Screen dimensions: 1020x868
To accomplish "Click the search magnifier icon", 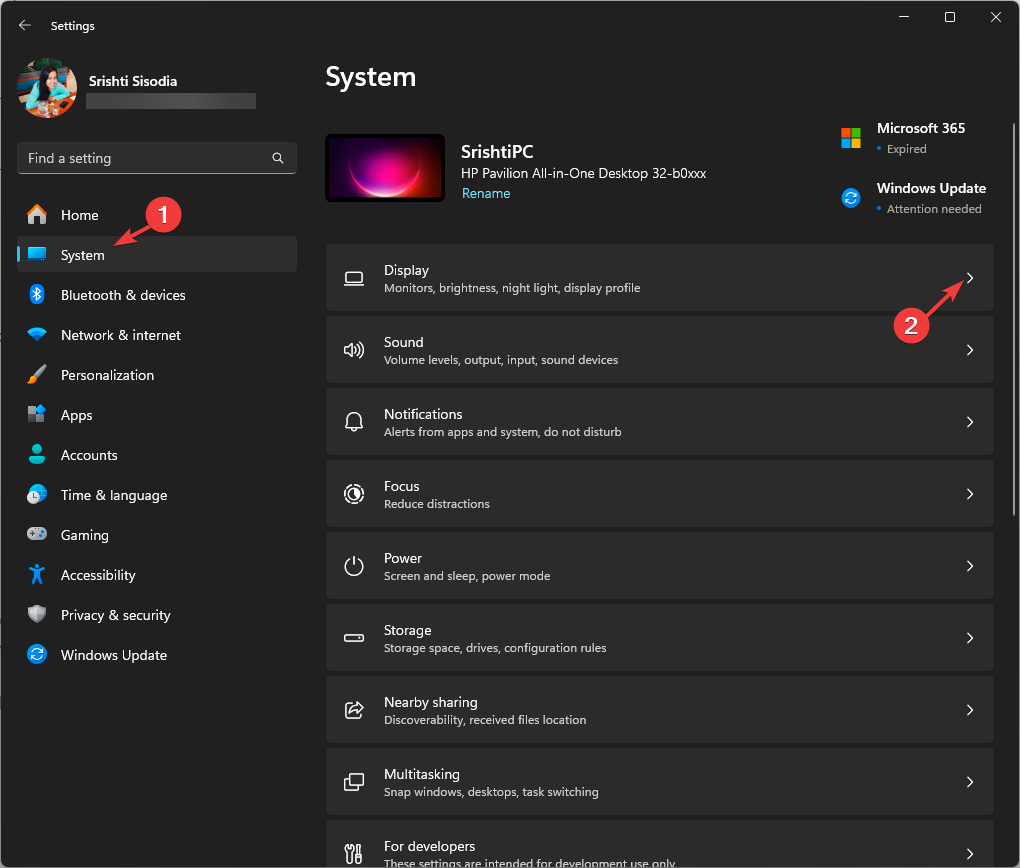I will point(278,158).
